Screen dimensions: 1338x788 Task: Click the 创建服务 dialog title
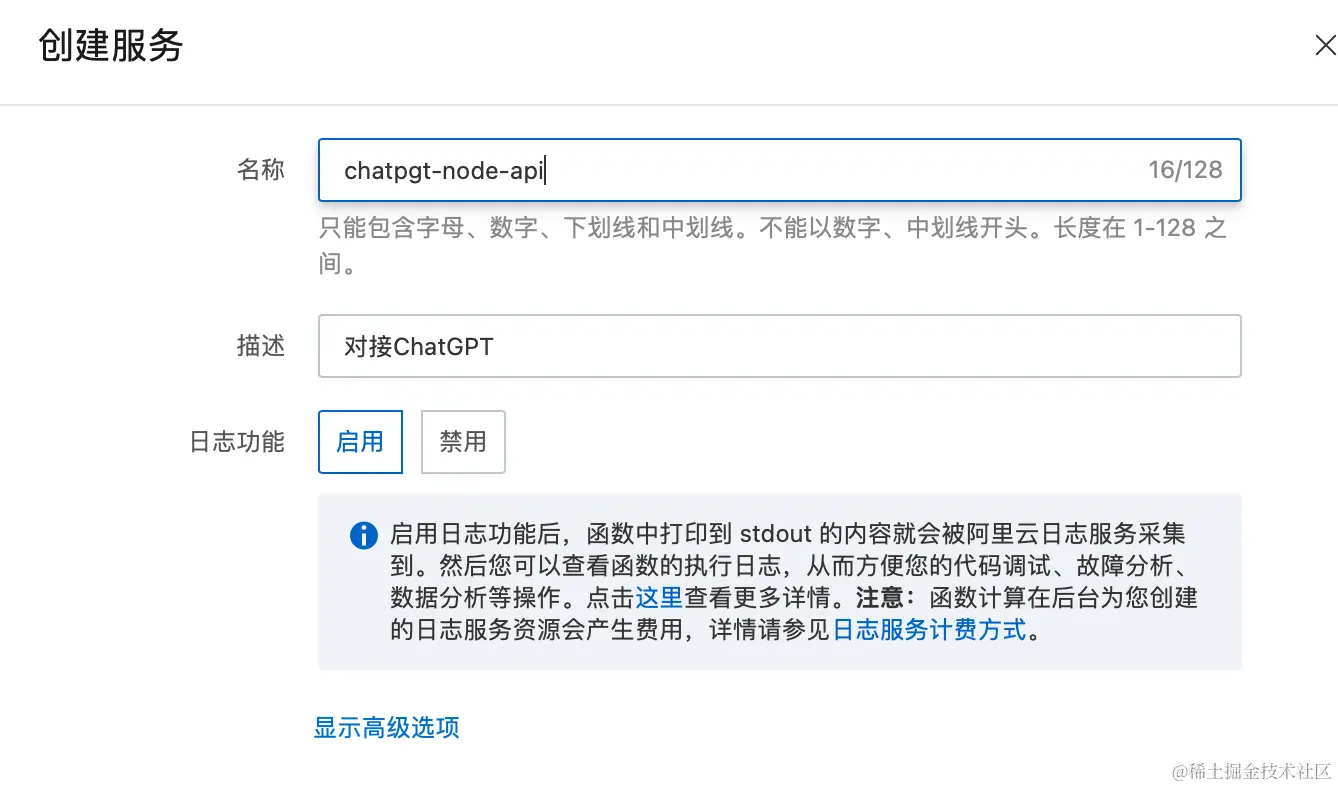click(x=107, y=46)
